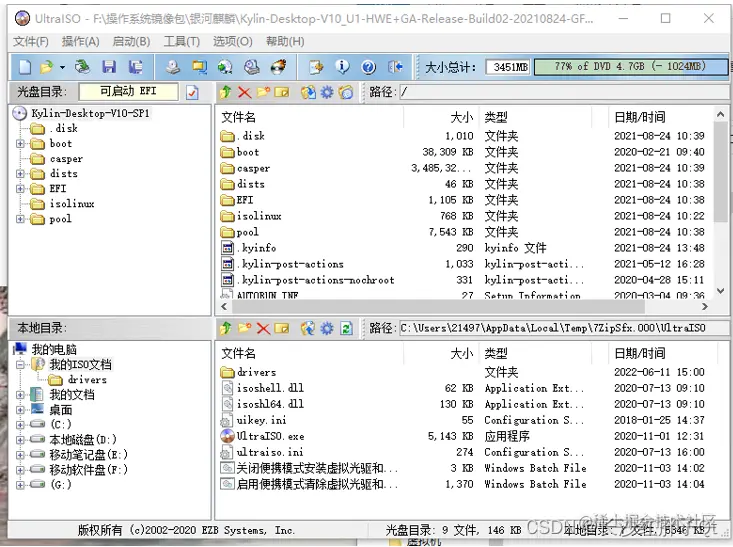Click the 大小总计 field showing 3451MB
The image size is (733, 547).
509,67
